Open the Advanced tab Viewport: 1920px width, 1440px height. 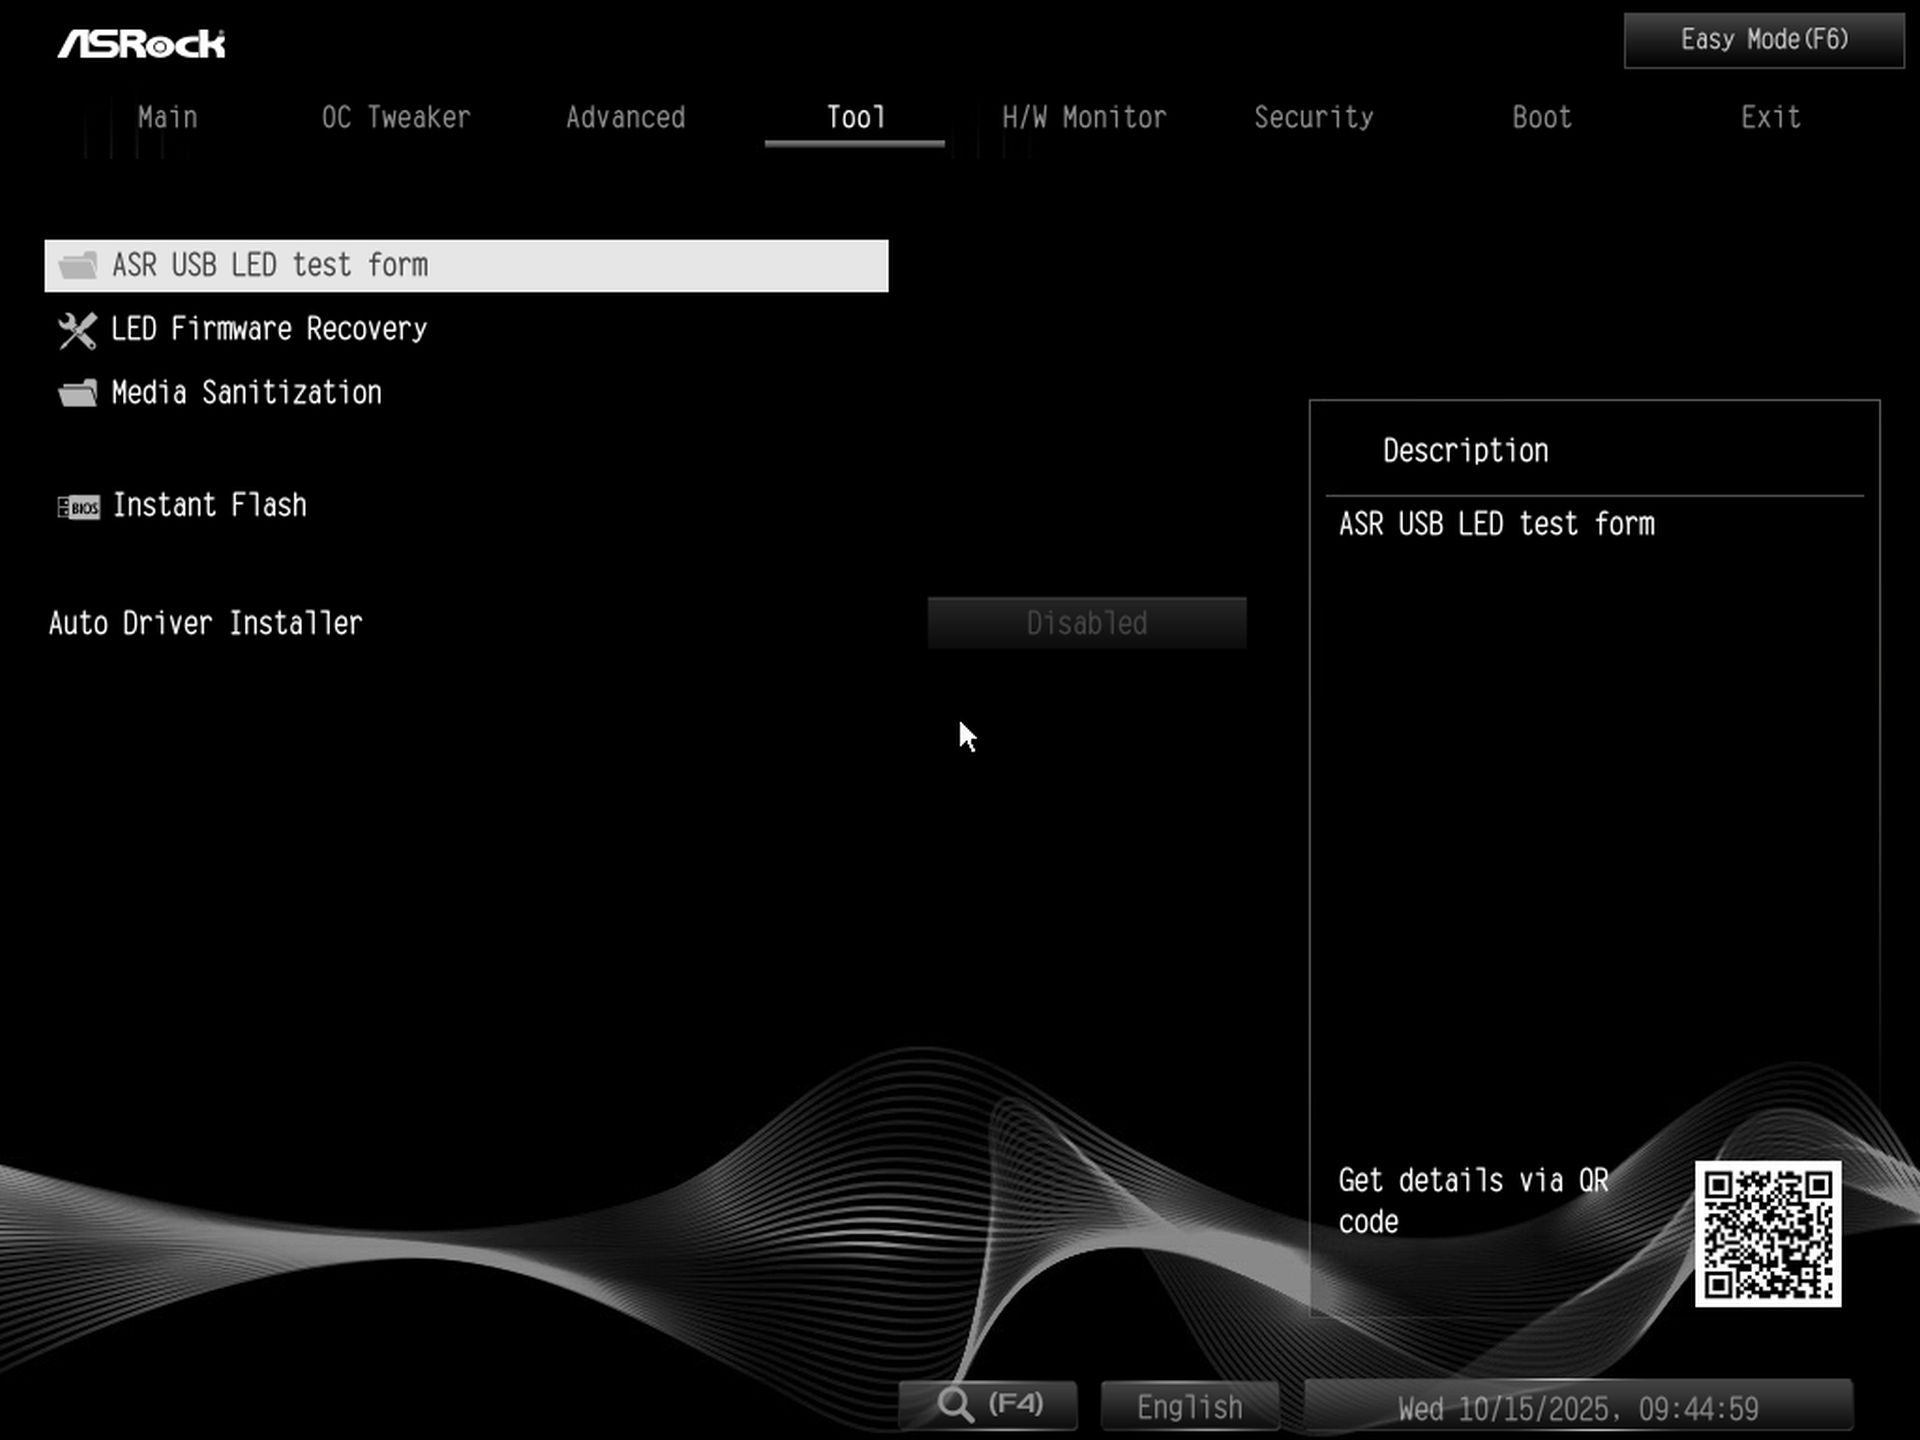625,117
